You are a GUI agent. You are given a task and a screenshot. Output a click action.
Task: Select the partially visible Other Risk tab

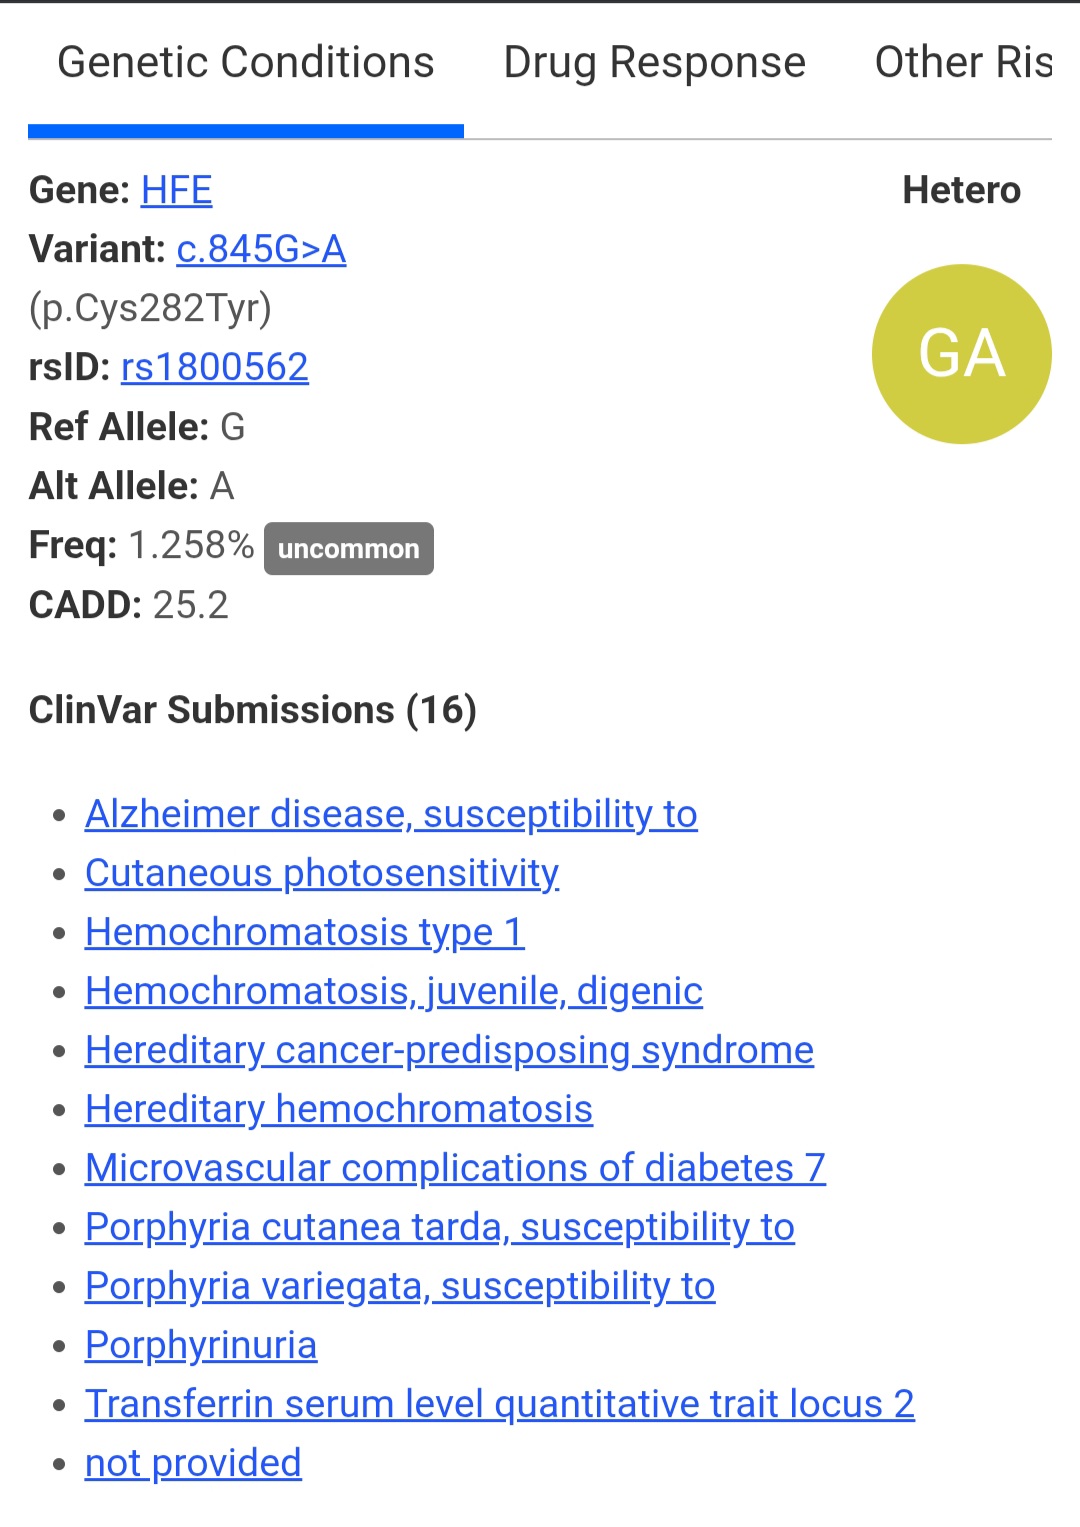coord(962,63)
